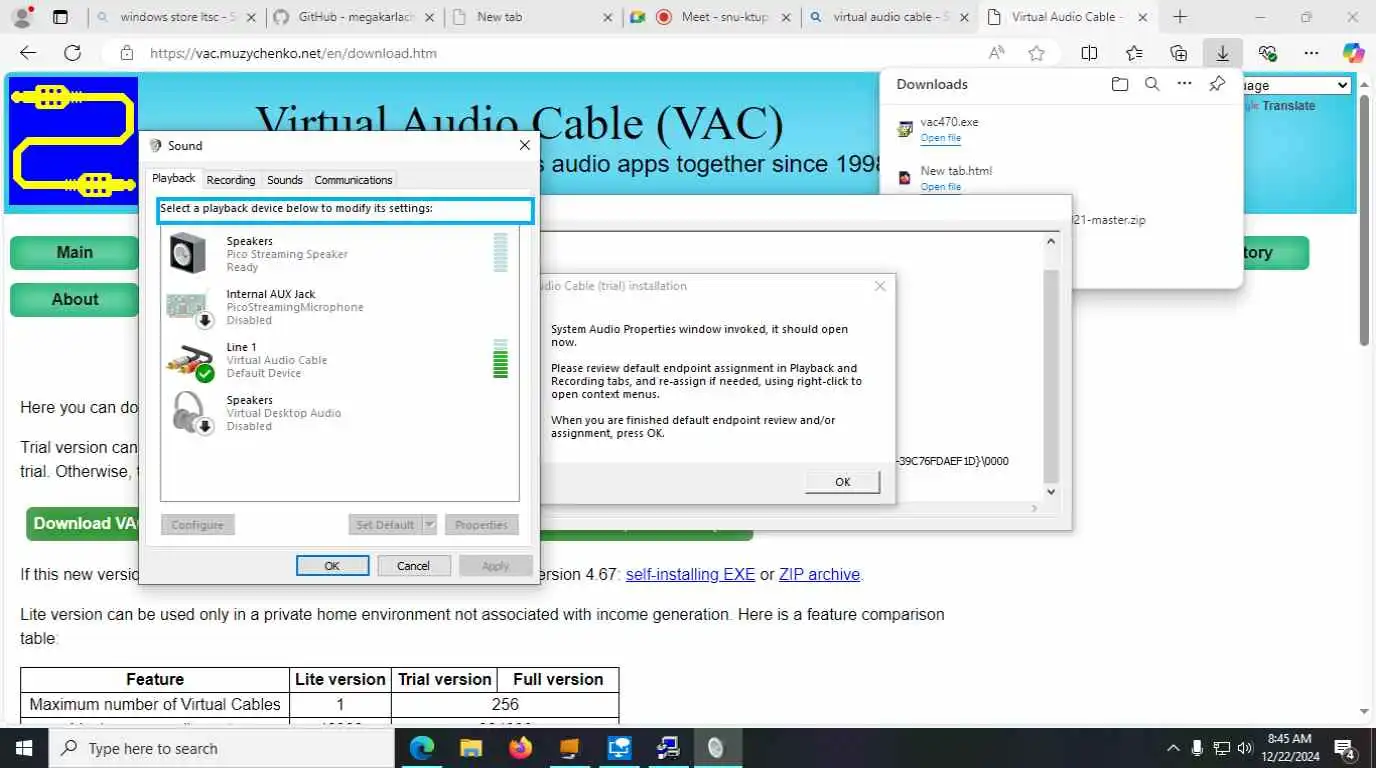Go back in the browser
Screen dimensions: 1376x768
pyautogui.click(x=28, y=53)
